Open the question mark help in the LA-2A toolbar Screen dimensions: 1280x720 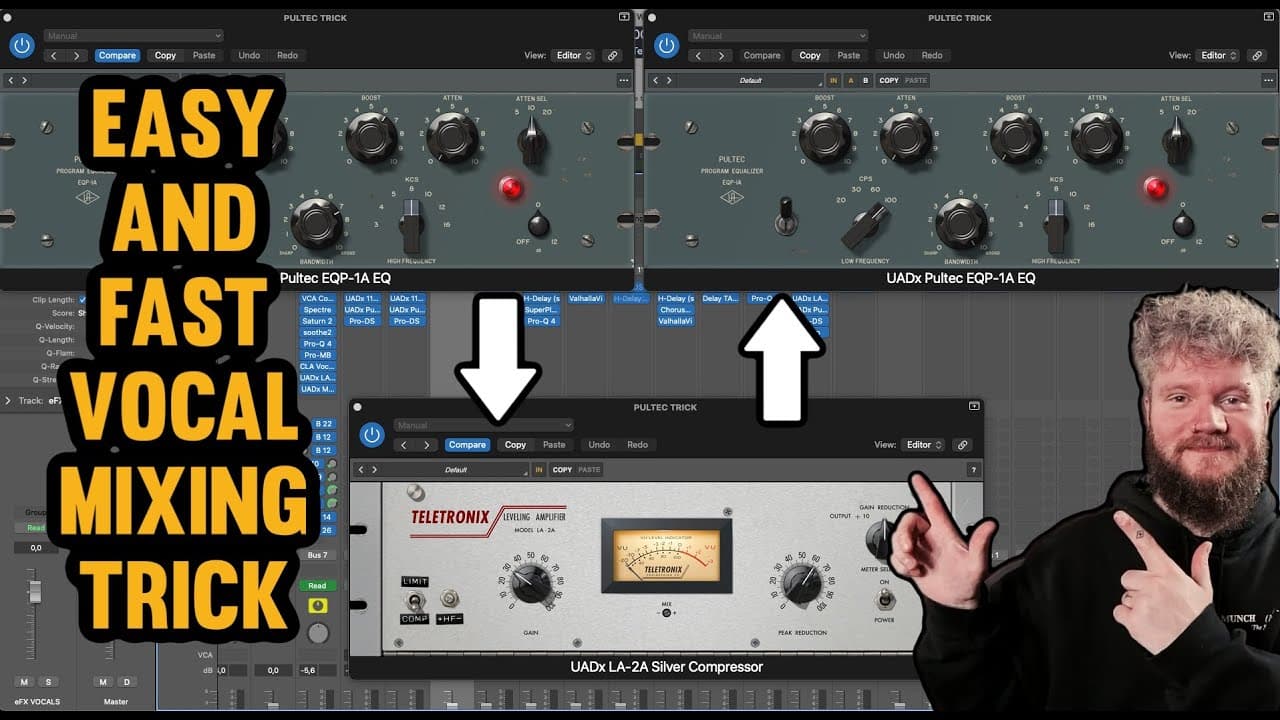[x=973, y=470]
